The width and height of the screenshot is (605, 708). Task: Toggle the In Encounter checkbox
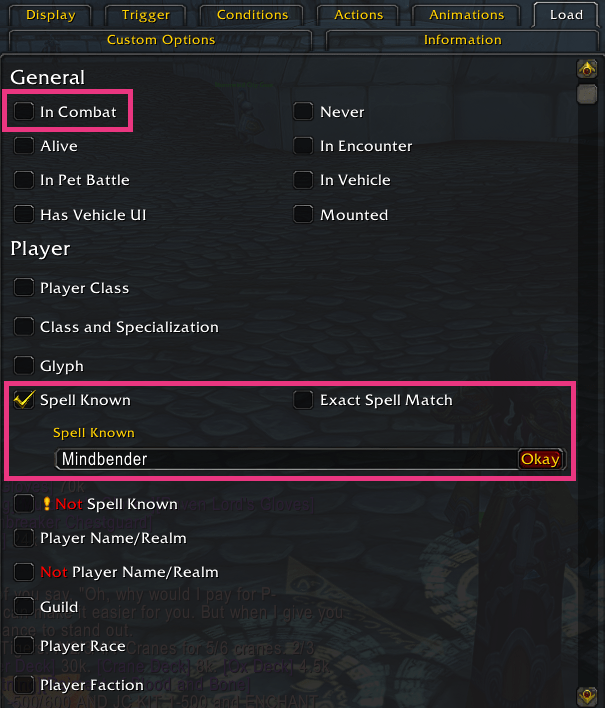tap(303, 146)
